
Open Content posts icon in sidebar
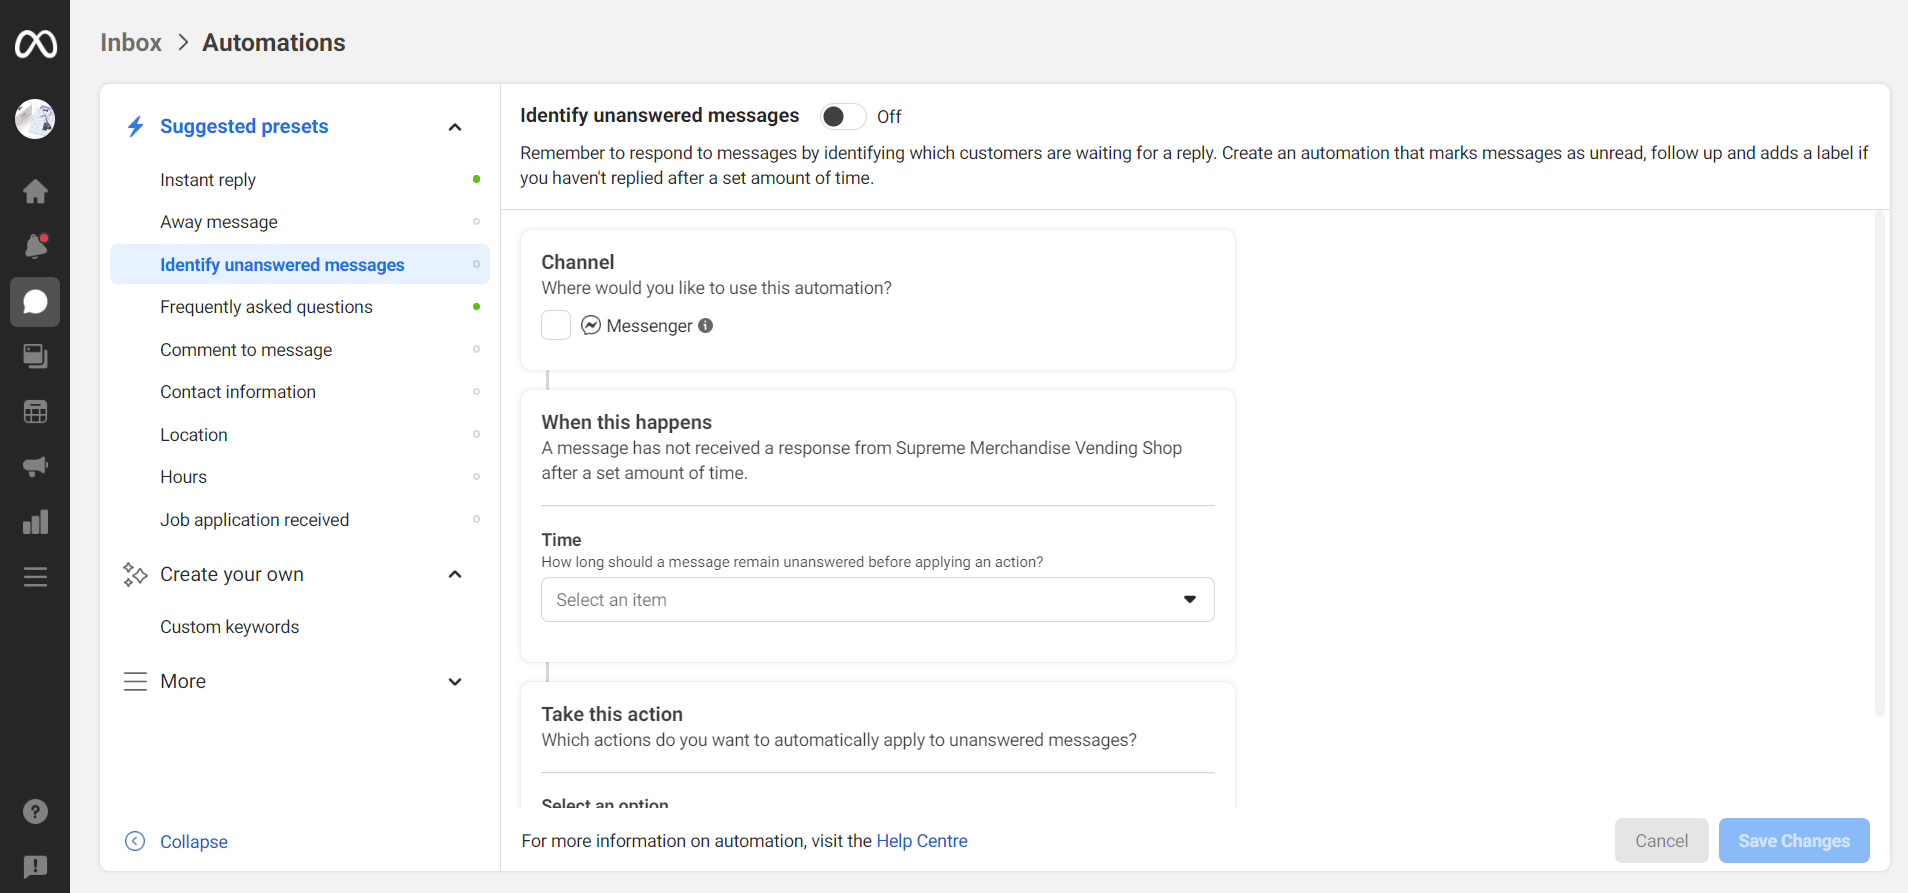(35, 357)
